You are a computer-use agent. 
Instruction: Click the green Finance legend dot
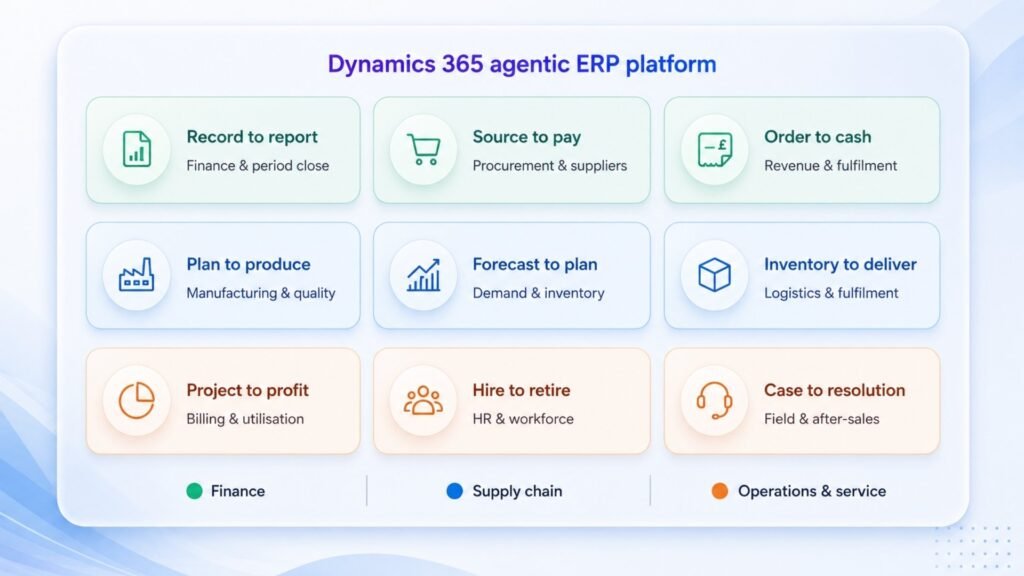[194, 491]
